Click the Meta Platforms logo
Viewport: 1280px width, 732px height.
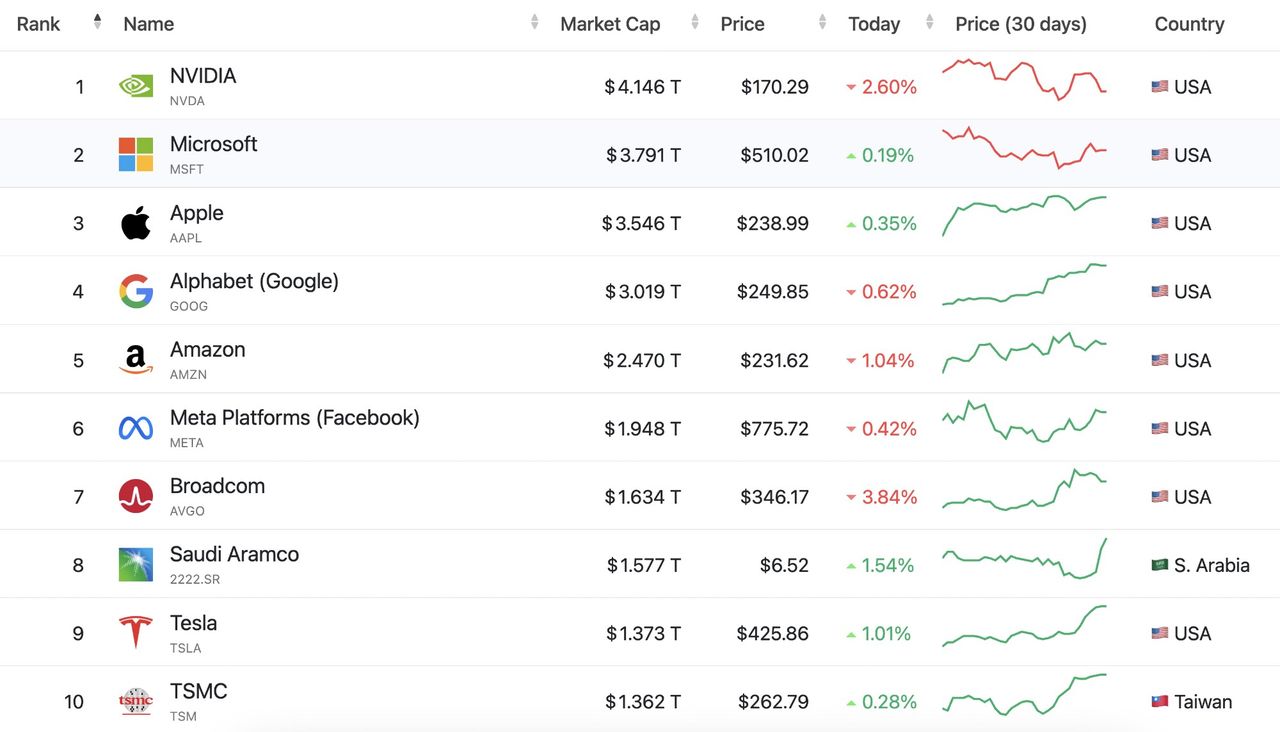tap(136, 428)
